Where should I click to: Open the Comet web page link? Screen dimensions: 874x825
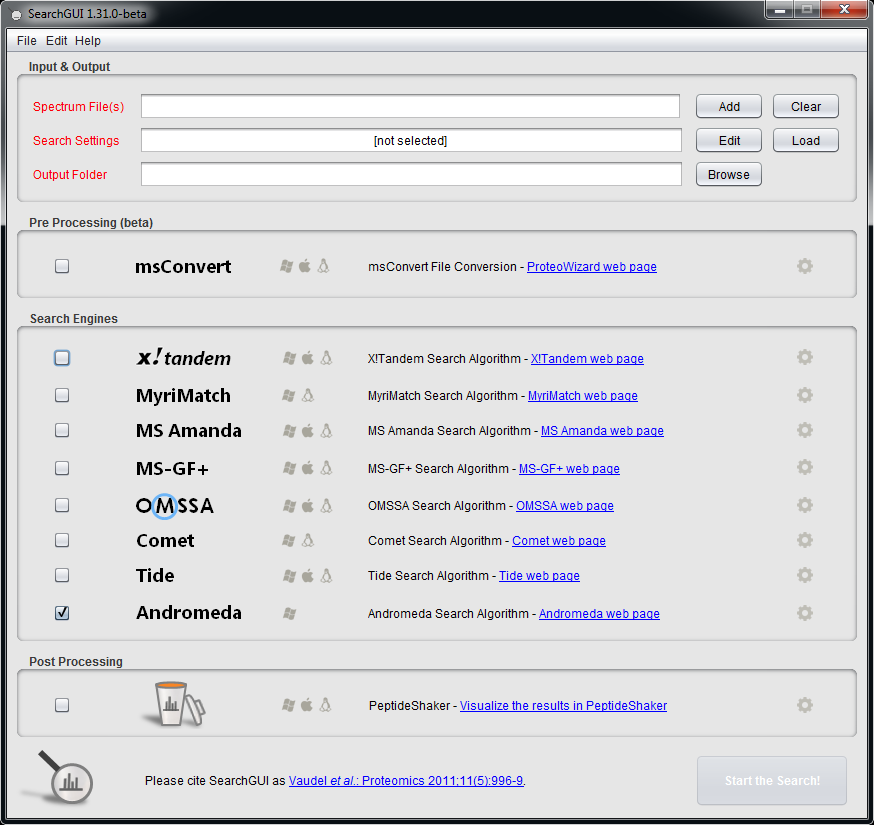[559, 541]
